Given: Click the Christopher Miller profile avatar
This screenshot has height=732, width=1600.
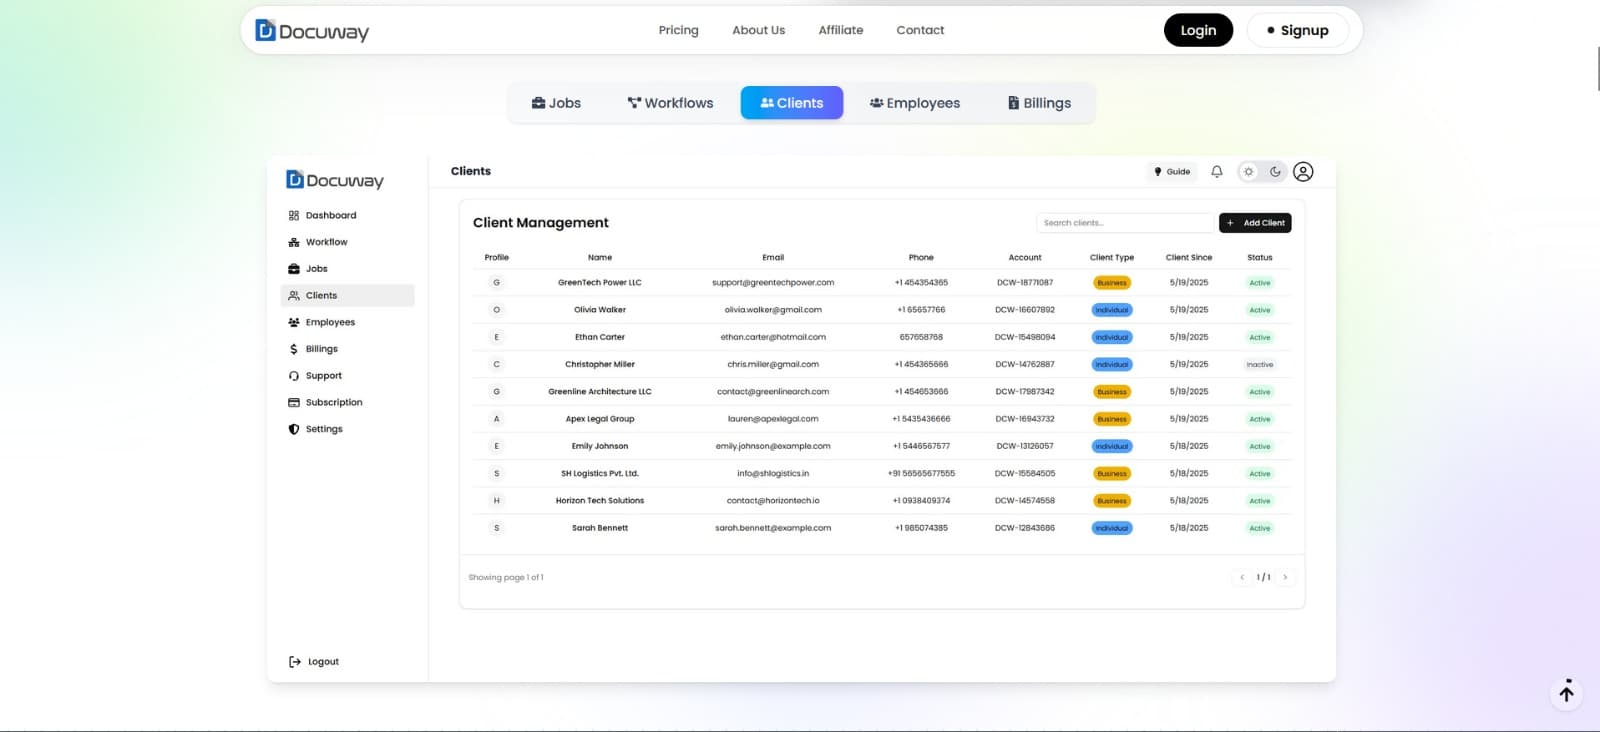Looking at the screenshot, I should pos(496,365).
